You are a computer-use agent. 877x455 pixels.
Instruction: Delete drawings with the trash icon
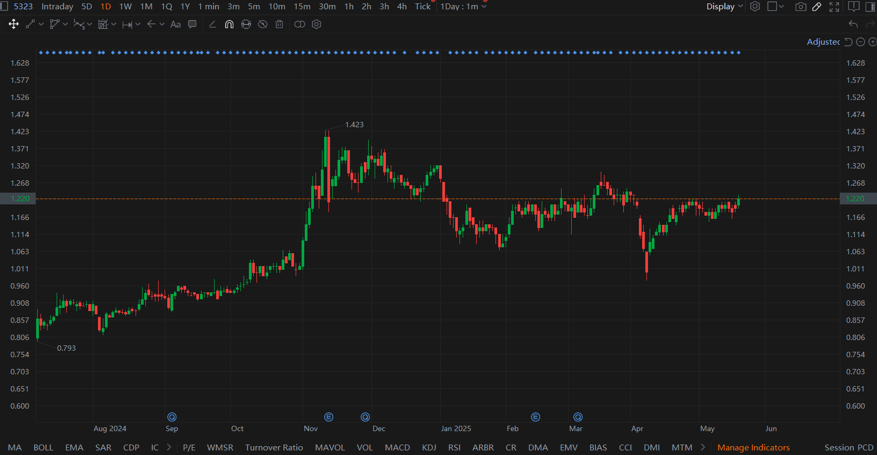click(279, 24)
